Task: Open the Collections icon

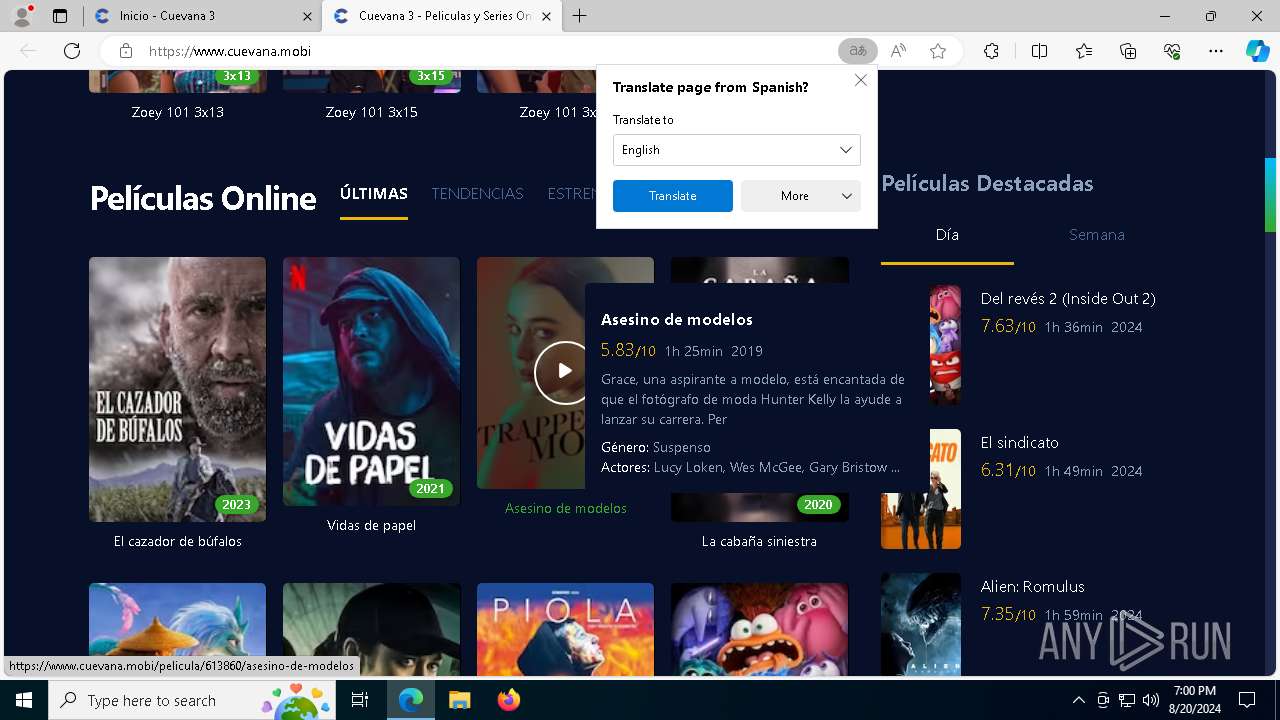Action: click(x=1128, y=51)
